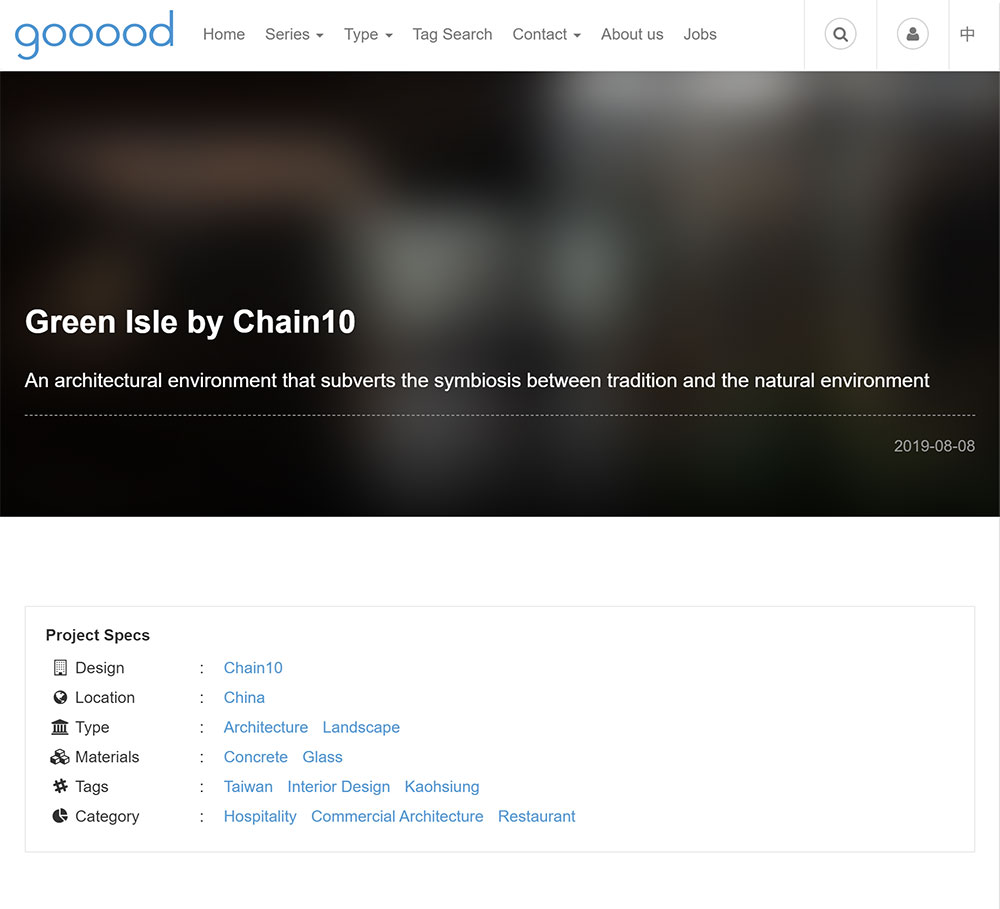
Task: Open Tag Search page
Action: [x=452, y=34]
